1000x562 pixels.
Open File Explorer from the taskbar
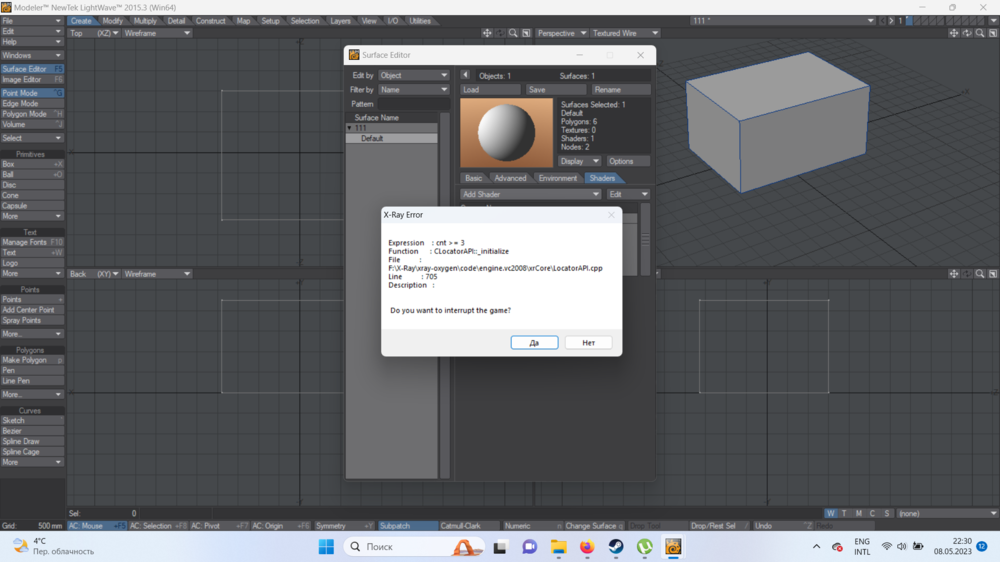point(558,547)
